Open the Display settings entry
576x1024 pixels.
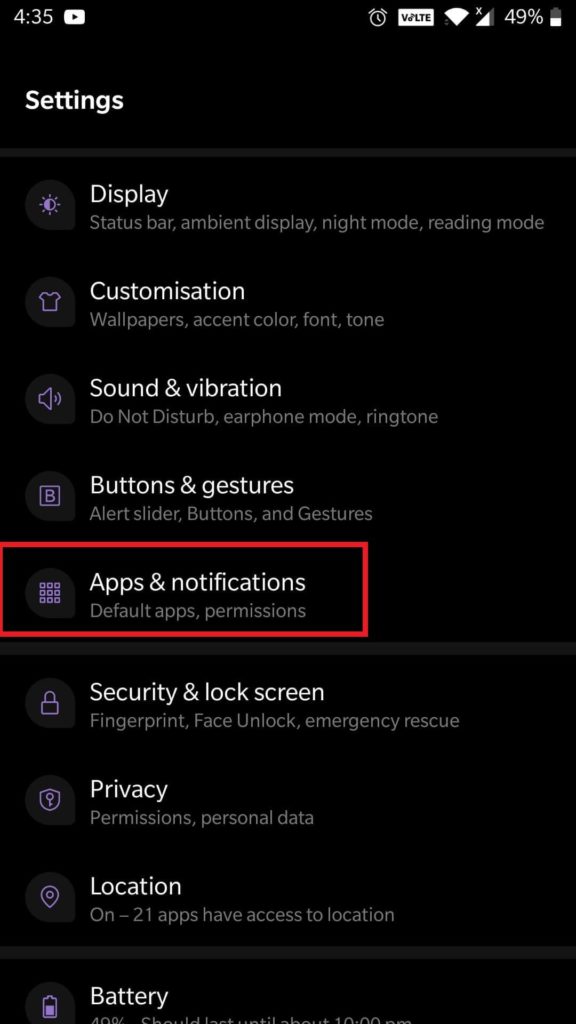[288, 206]
